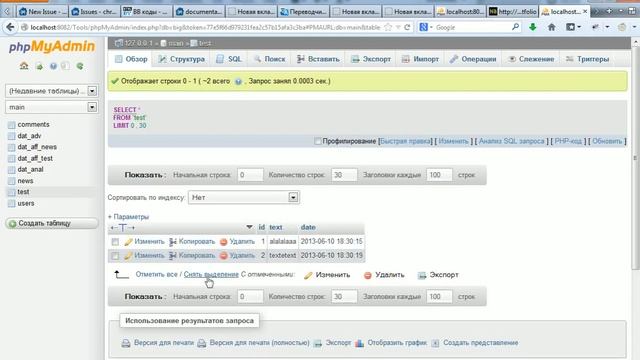Open the browser home page icon
Viewport: 640px width, 360px height.
click(x=551, y=27)
